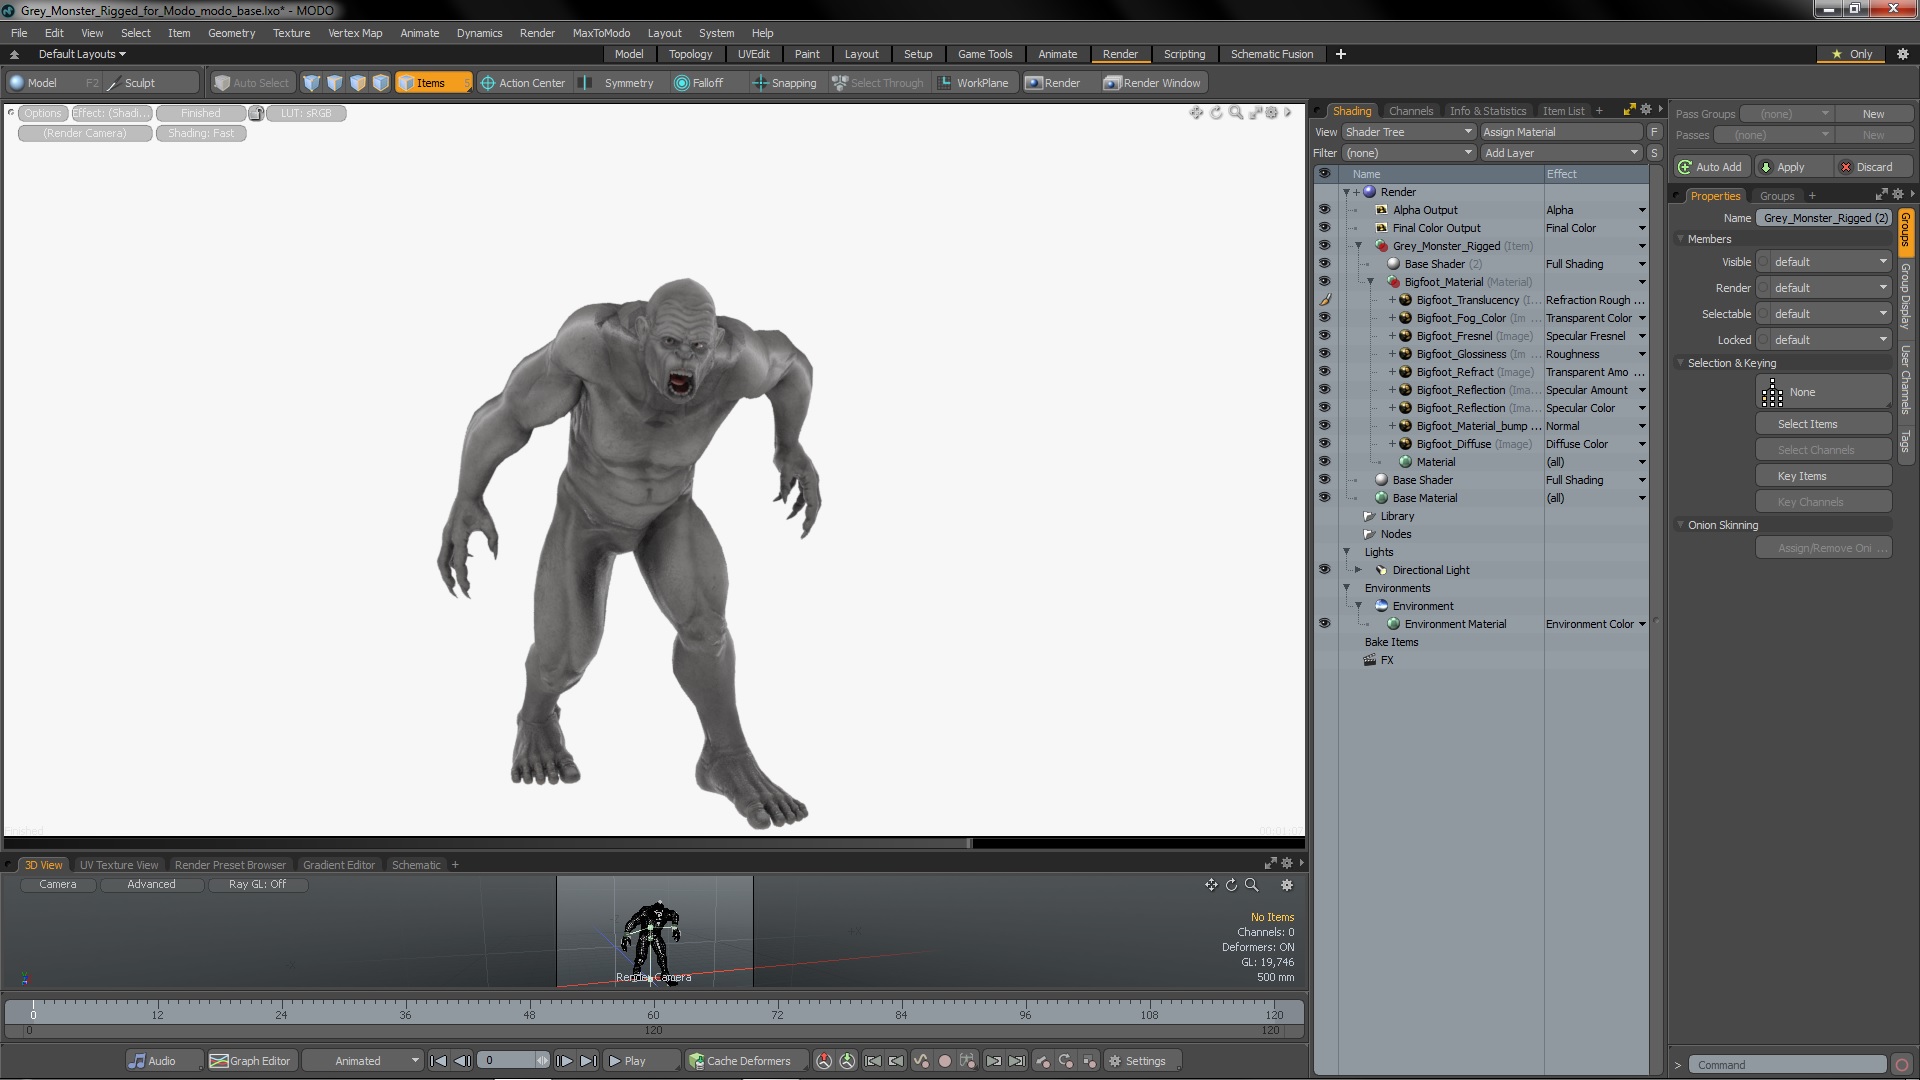Toggle visibility of Bigfoot_Fresnel layer
The width and height of the screenshot is (1920, 1080).
tap(1324, 336)
